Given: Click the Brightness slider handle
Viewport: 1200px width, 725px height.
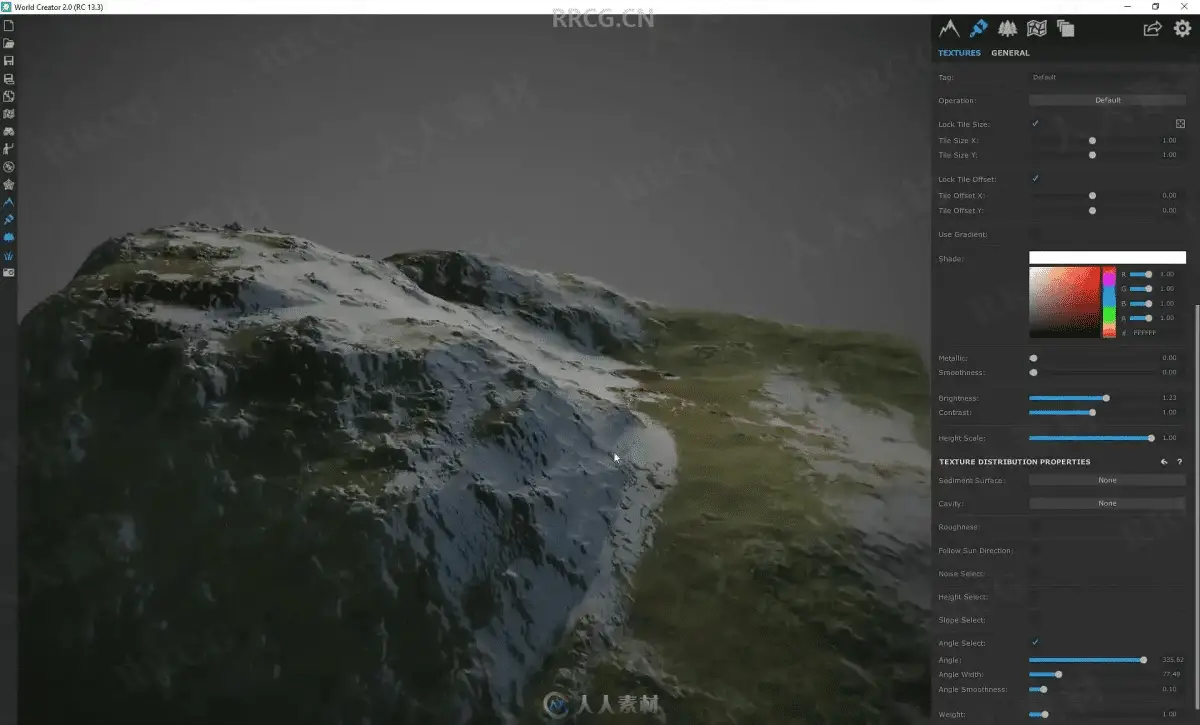Looking at the screenshot, I should 1106,398.
